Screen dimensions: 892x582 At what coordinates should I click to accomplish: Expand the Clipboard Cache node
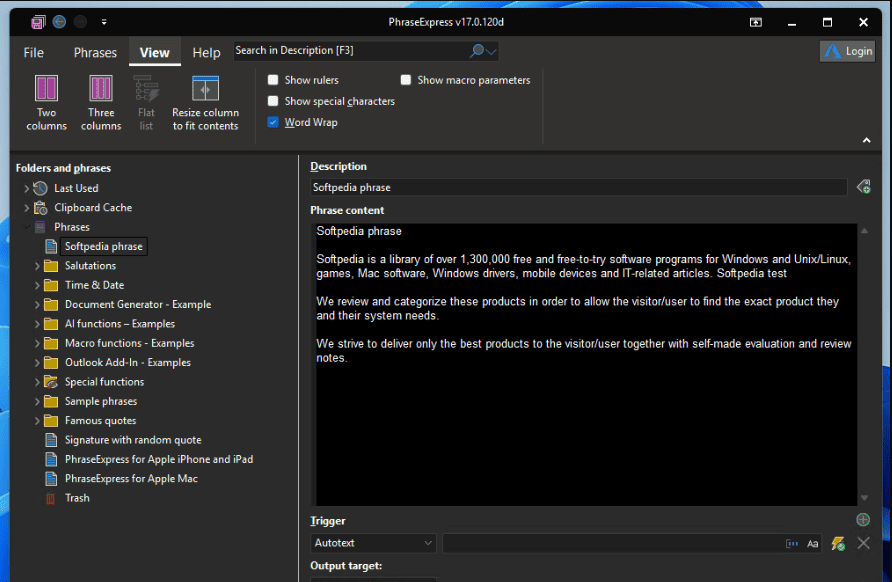(x=26, y=208)
